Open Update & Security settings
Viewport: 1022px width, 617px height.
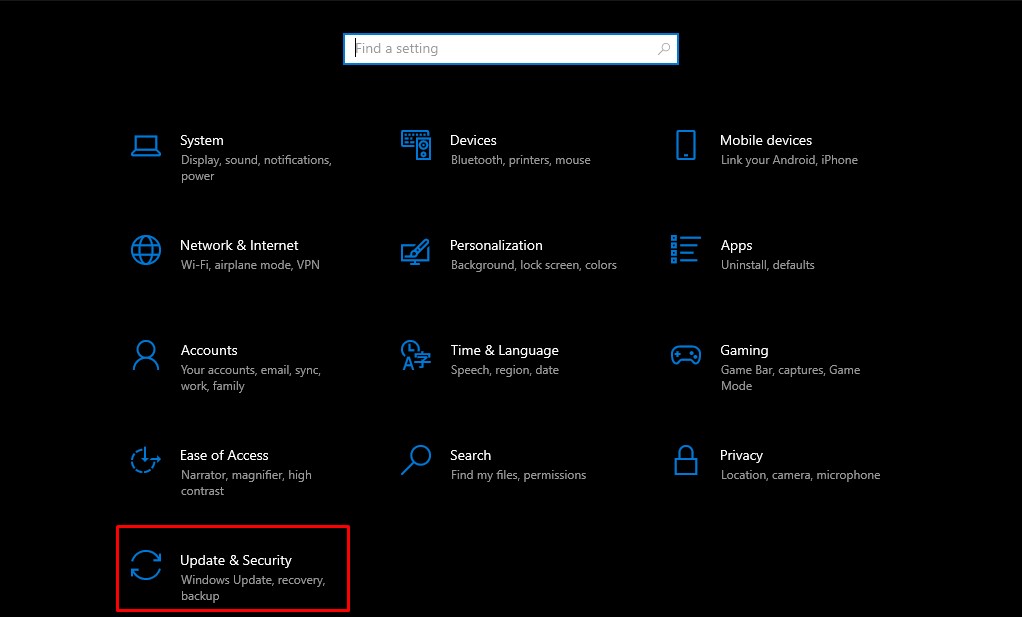coord(236,560)
